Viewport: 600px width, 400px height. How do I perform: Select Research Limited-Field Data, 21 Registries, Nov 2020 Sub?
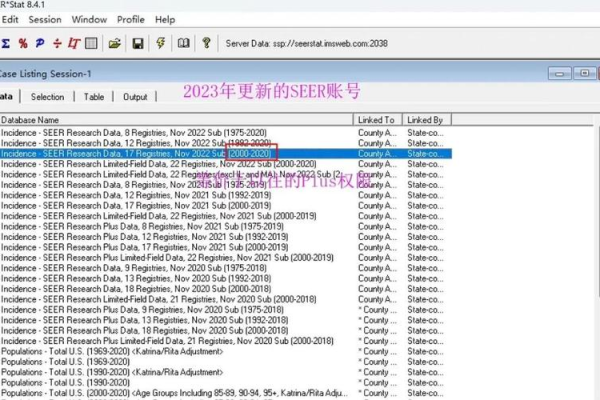click(226, 299)
